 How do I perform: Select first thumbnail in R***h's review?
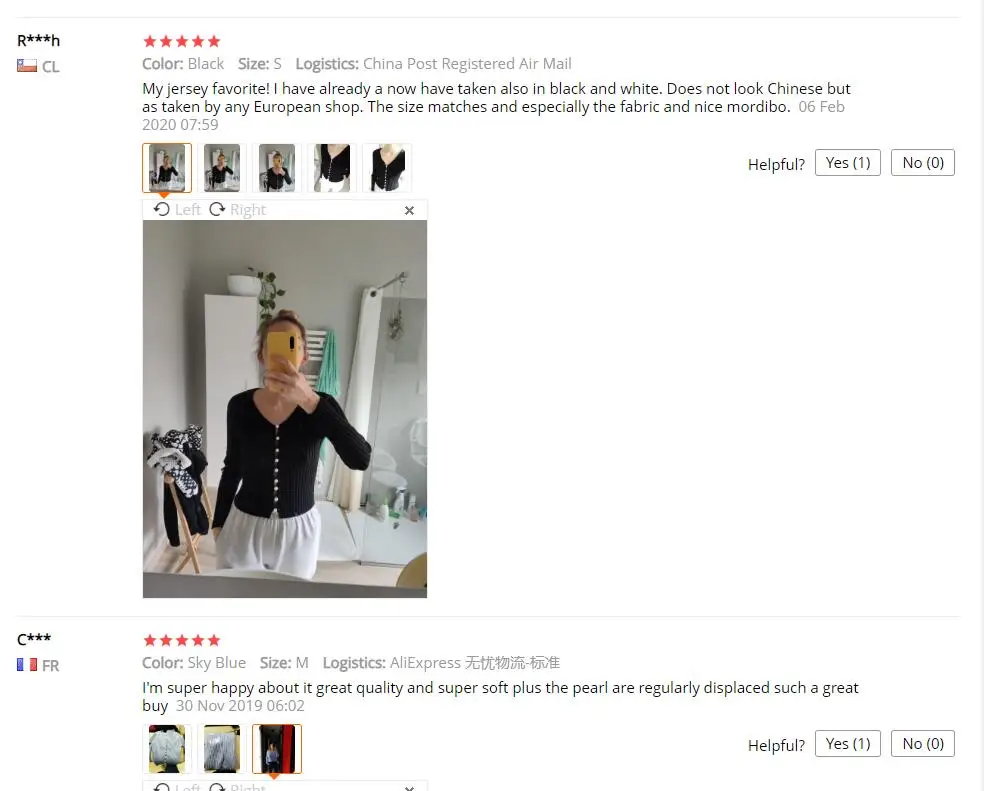(167, 168)
